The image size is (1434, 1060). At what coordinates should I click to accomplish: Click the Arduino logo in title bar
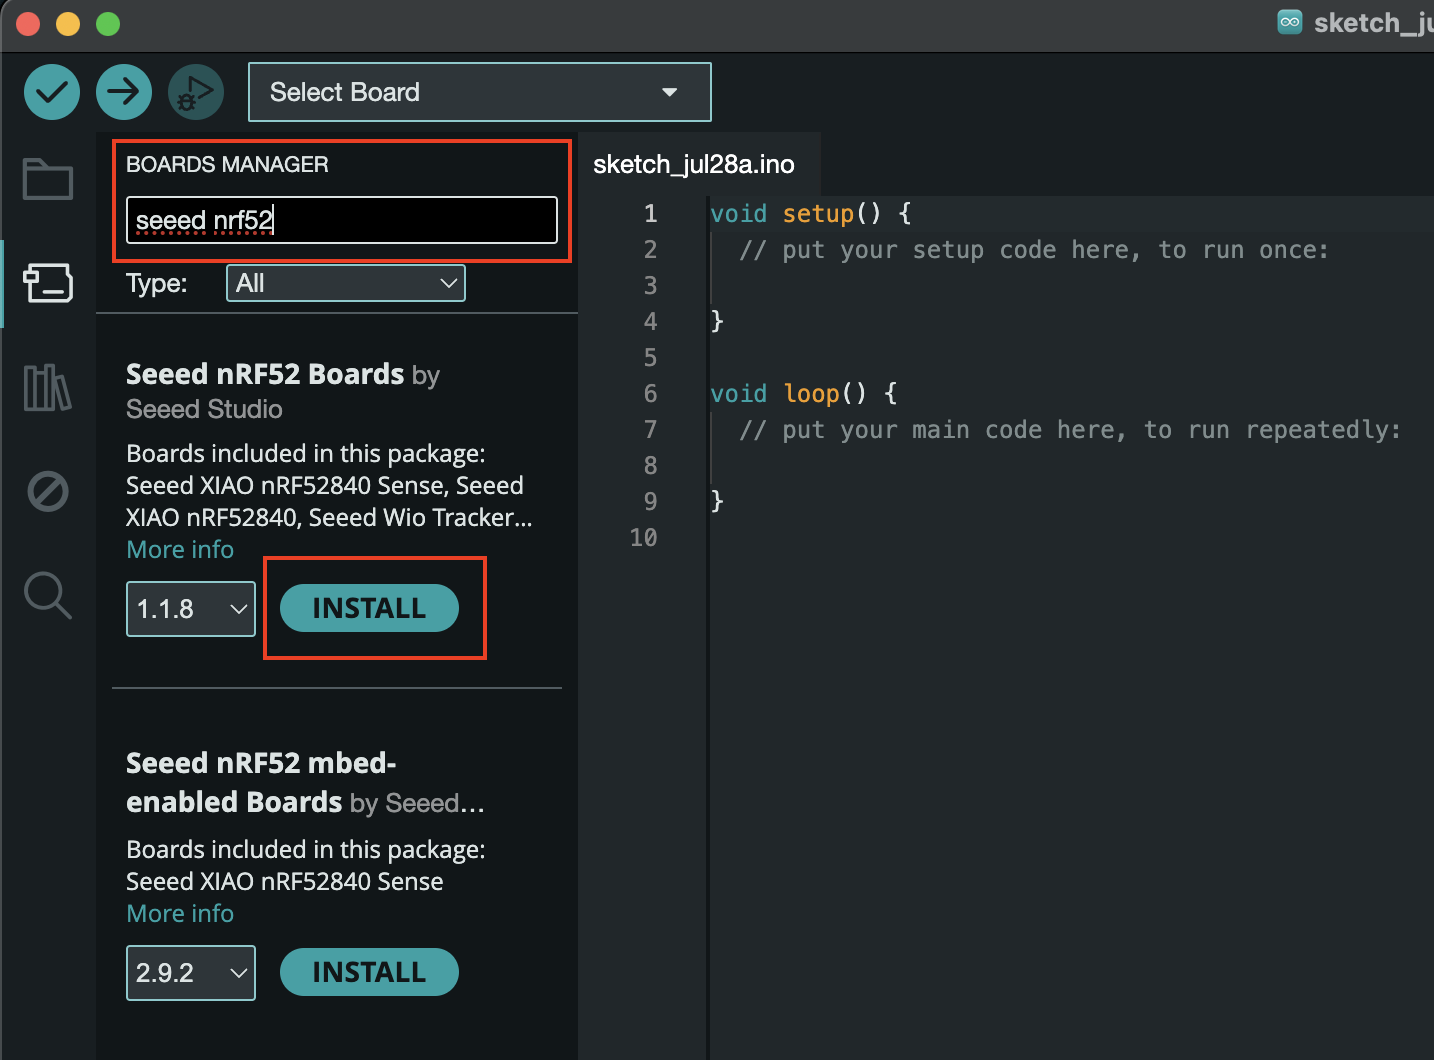(1290, 22)
